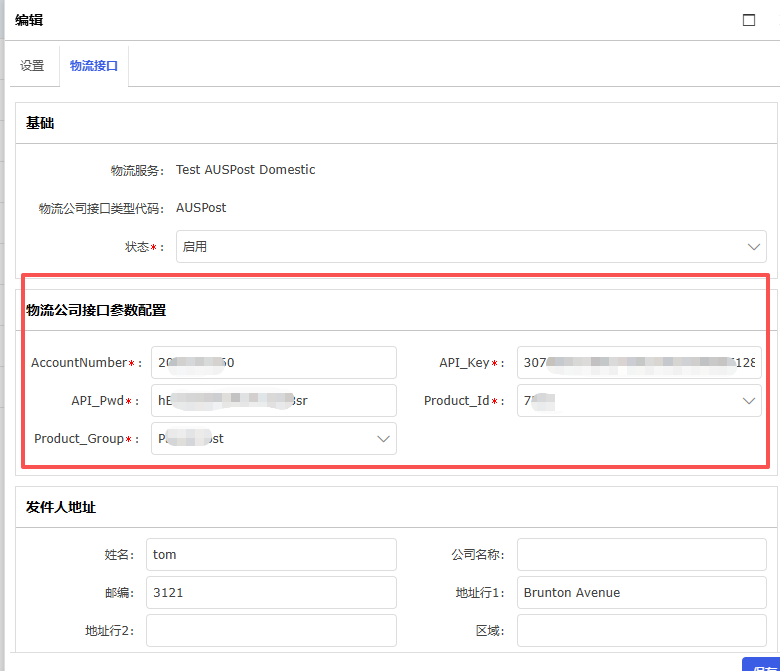780x671 pixels.
Task: Focus the 公司名称 input field
Action: pos(641,555)
